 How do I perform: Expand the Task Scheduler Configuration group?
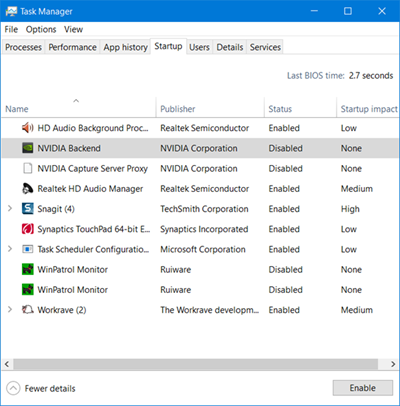(x=10, y=249)
